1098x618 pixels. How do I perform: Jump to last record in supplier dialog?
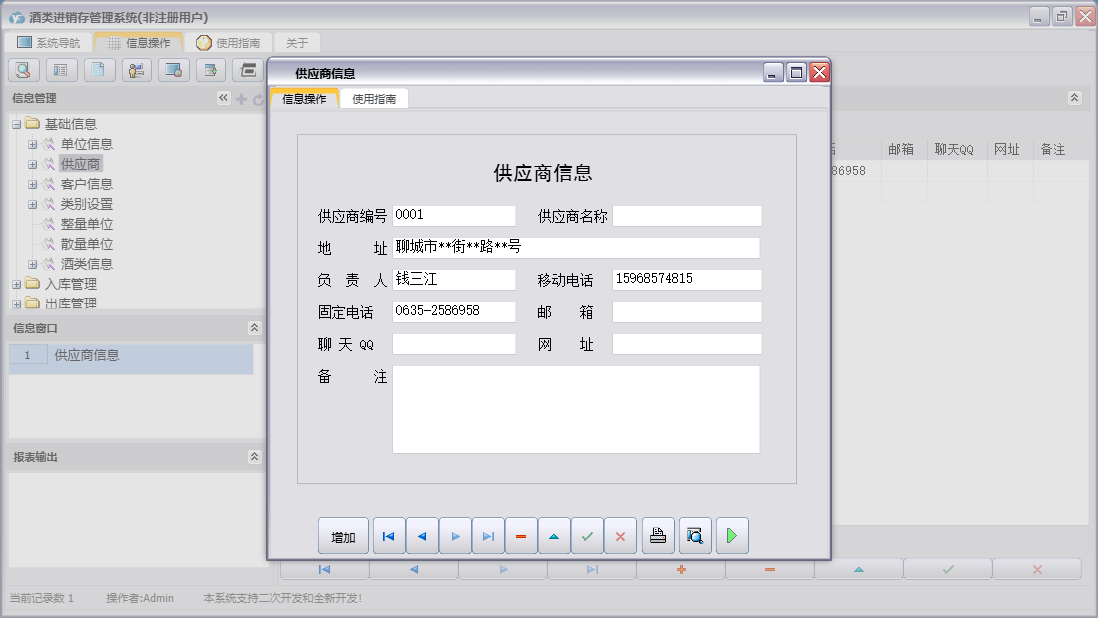point(488,536)
